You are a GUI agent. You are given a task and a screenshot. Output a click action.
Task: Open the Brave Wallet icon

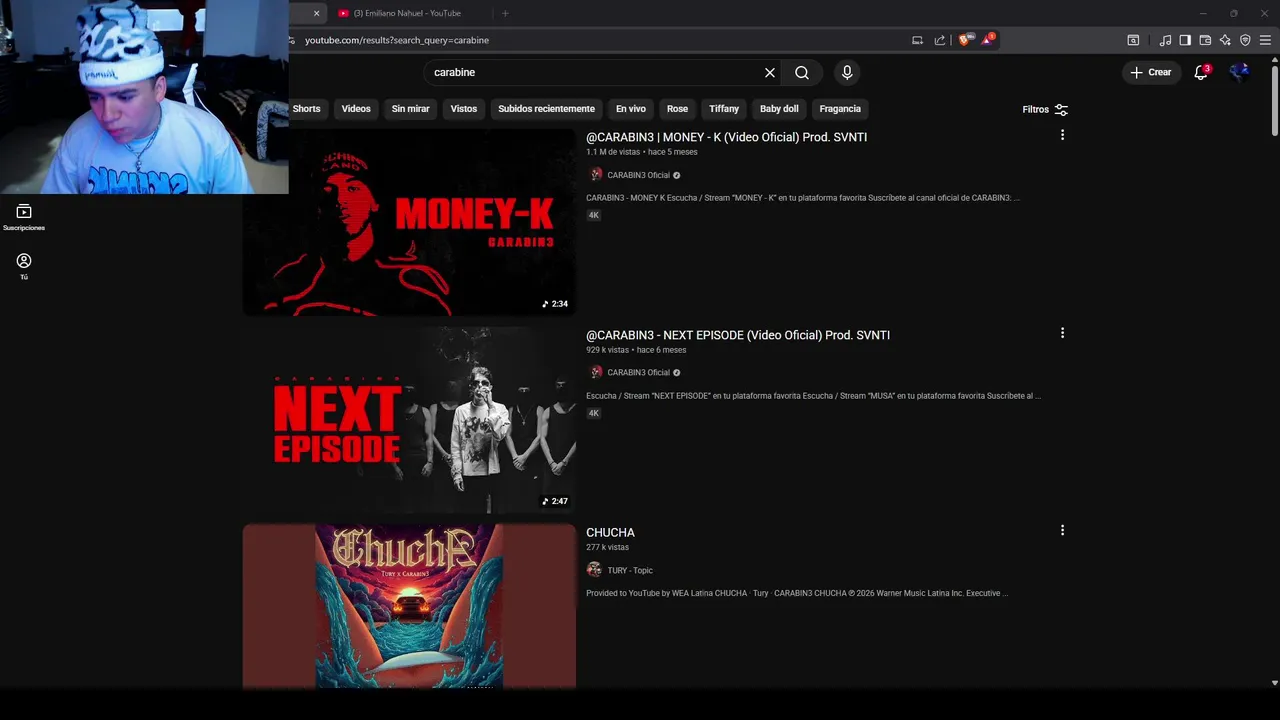point(1205,40)
